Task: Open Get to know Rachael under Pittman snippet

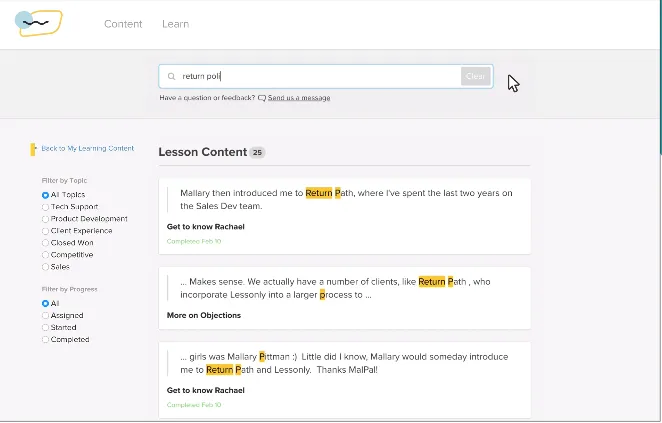Action: tap(206, 390)
